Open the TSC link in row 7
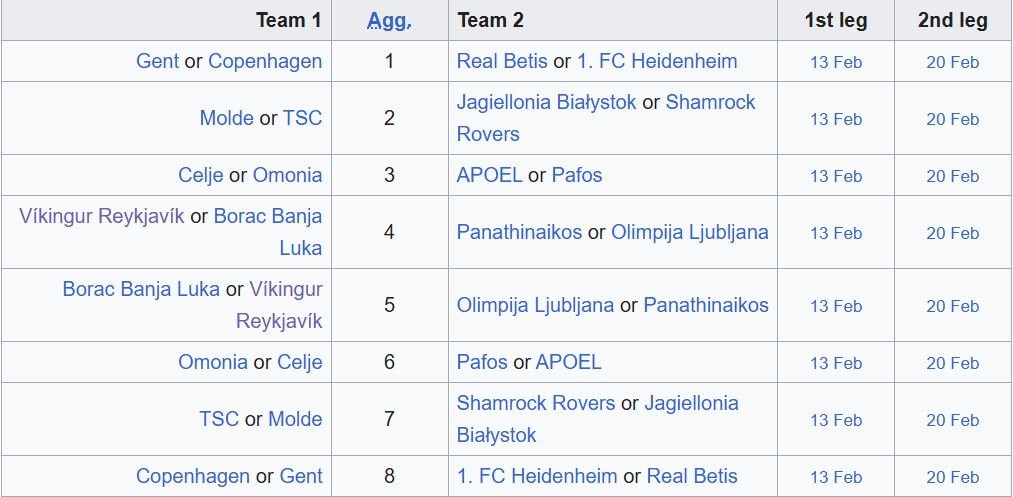This screenshot has height=497, width=1013. (219, 419)
